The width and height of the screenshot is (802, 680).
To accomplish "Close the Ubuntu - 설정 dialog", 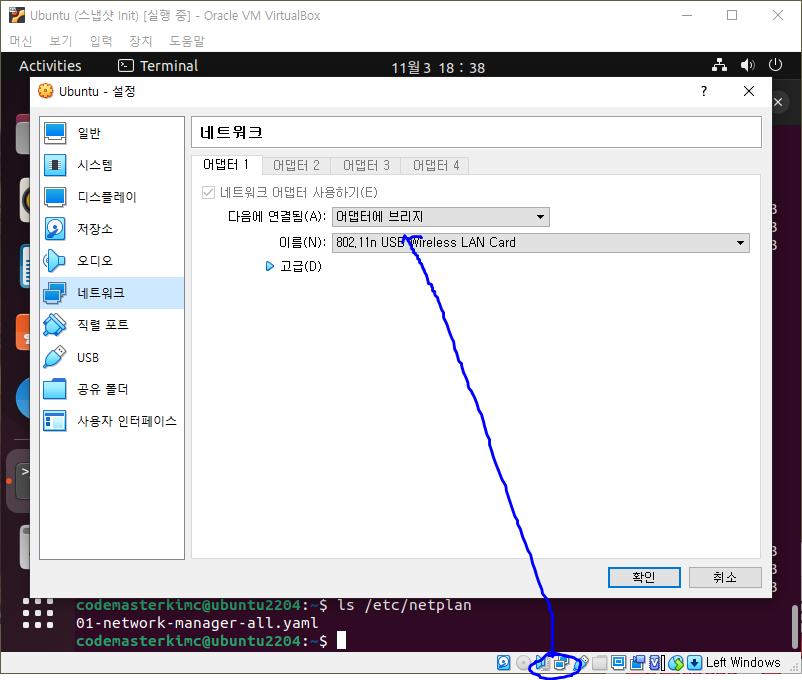I will [749, 91].
